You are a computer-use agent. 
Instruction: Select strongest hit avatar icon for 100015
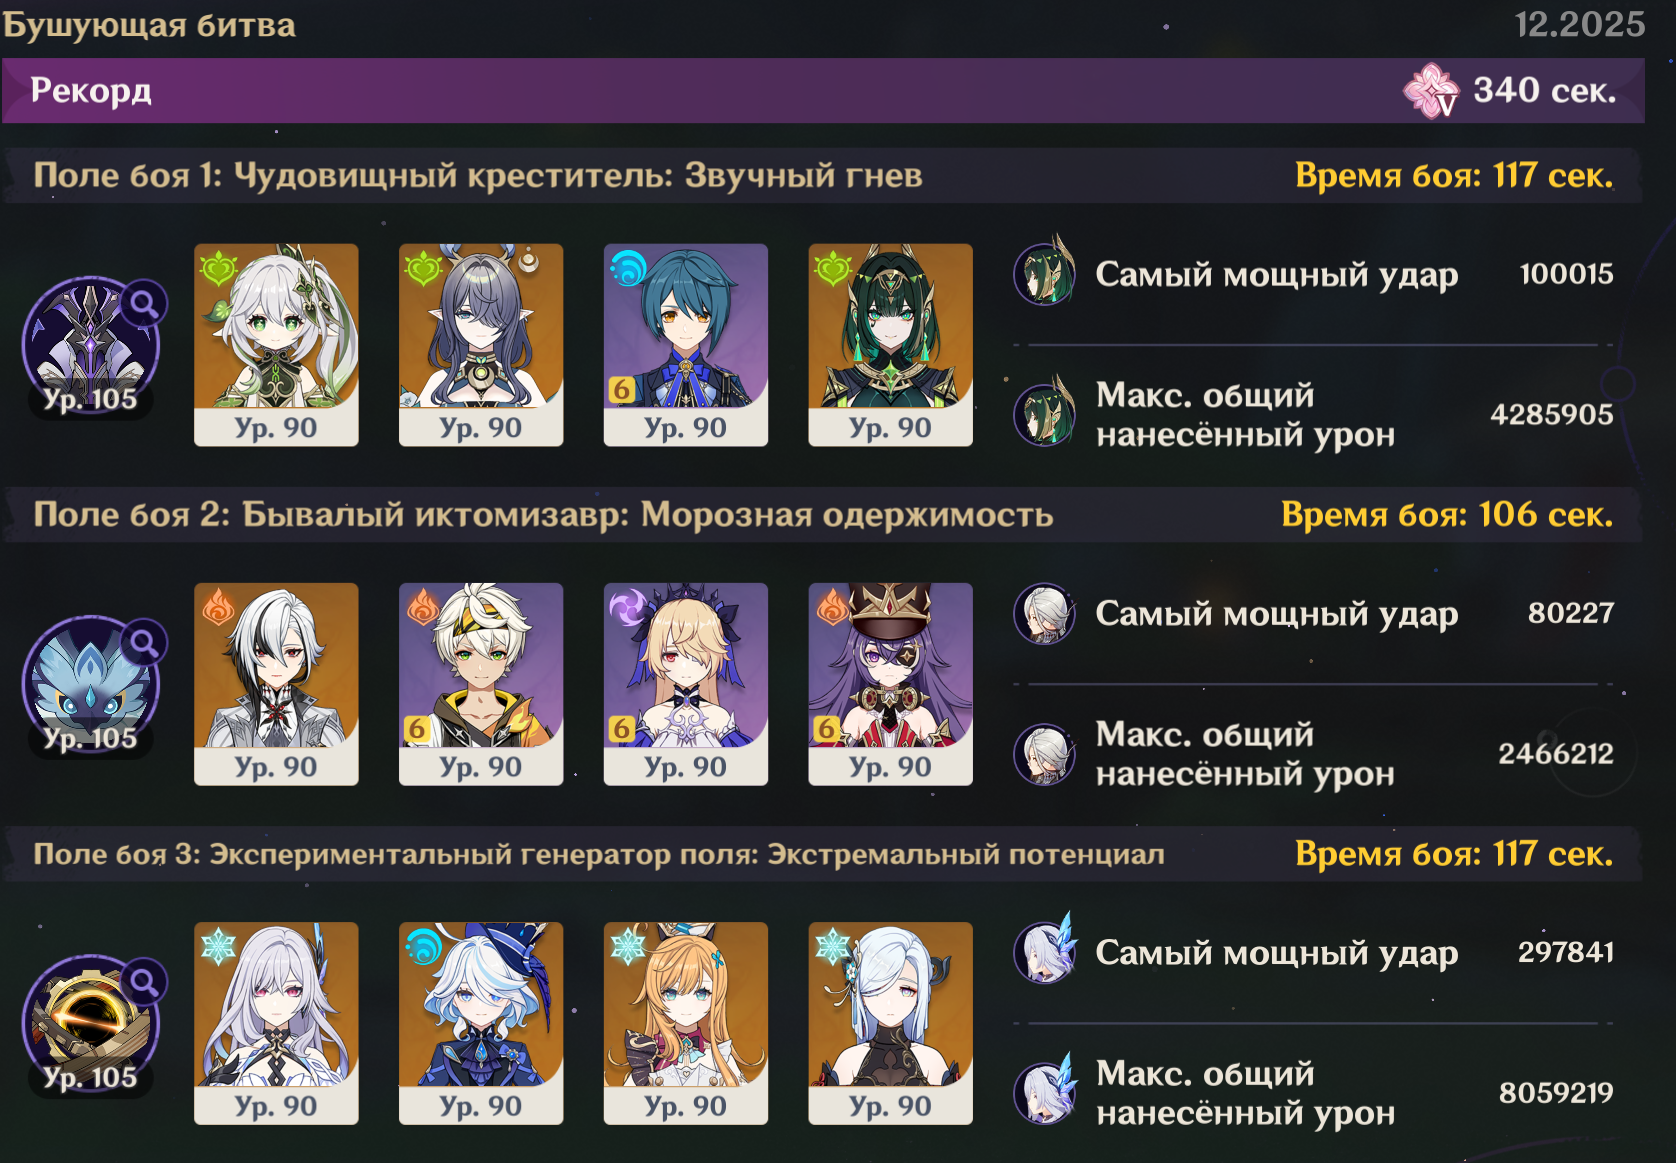coord(1045,273)
